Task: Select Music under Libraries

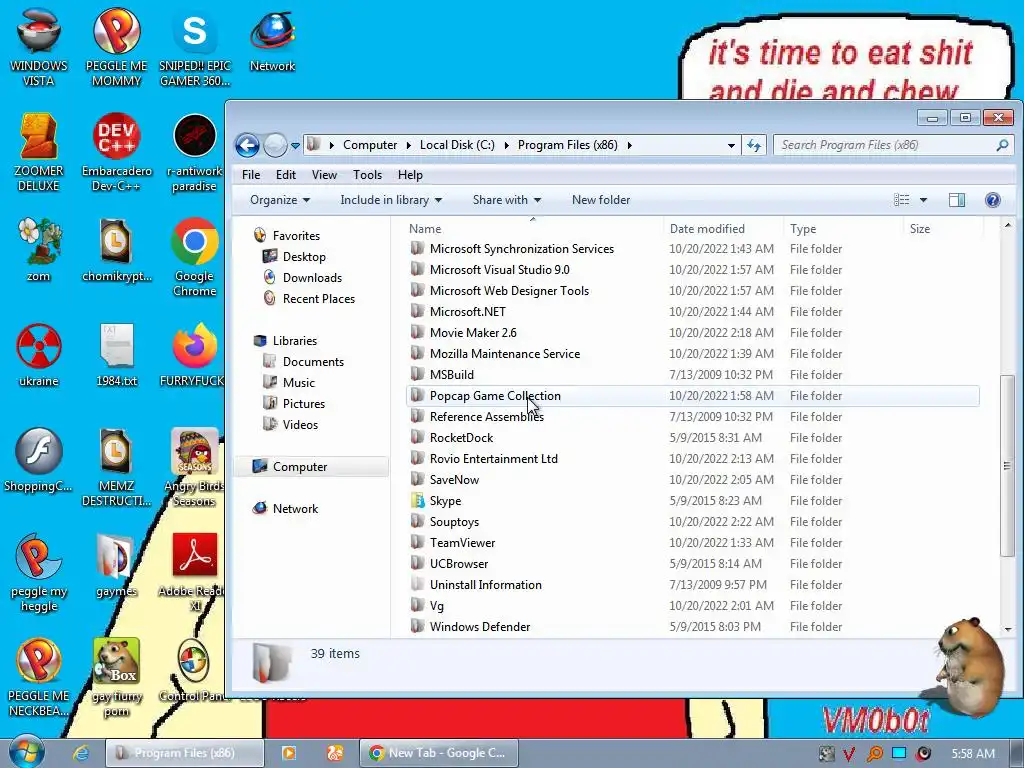Action: (289, 383)
